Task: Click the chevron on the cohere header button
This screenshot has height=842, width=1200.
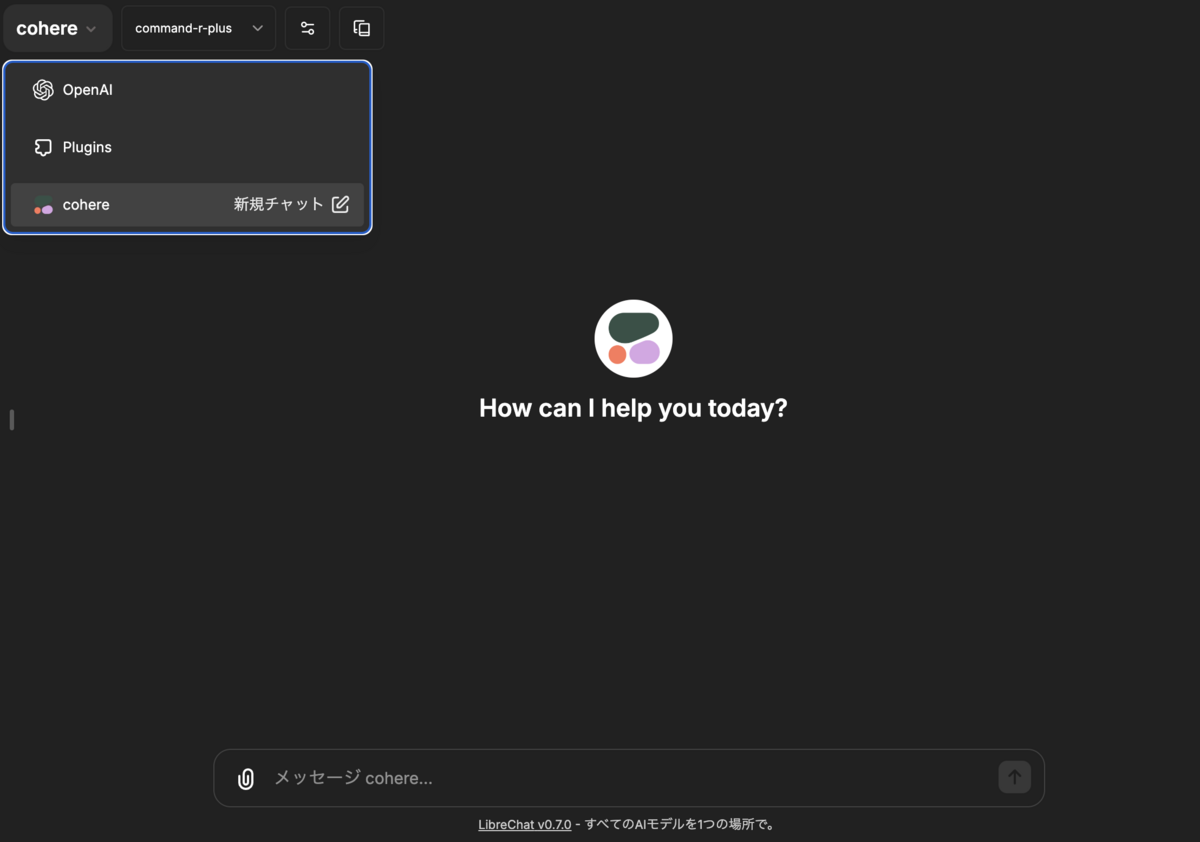Action: [x=90, y=28]
